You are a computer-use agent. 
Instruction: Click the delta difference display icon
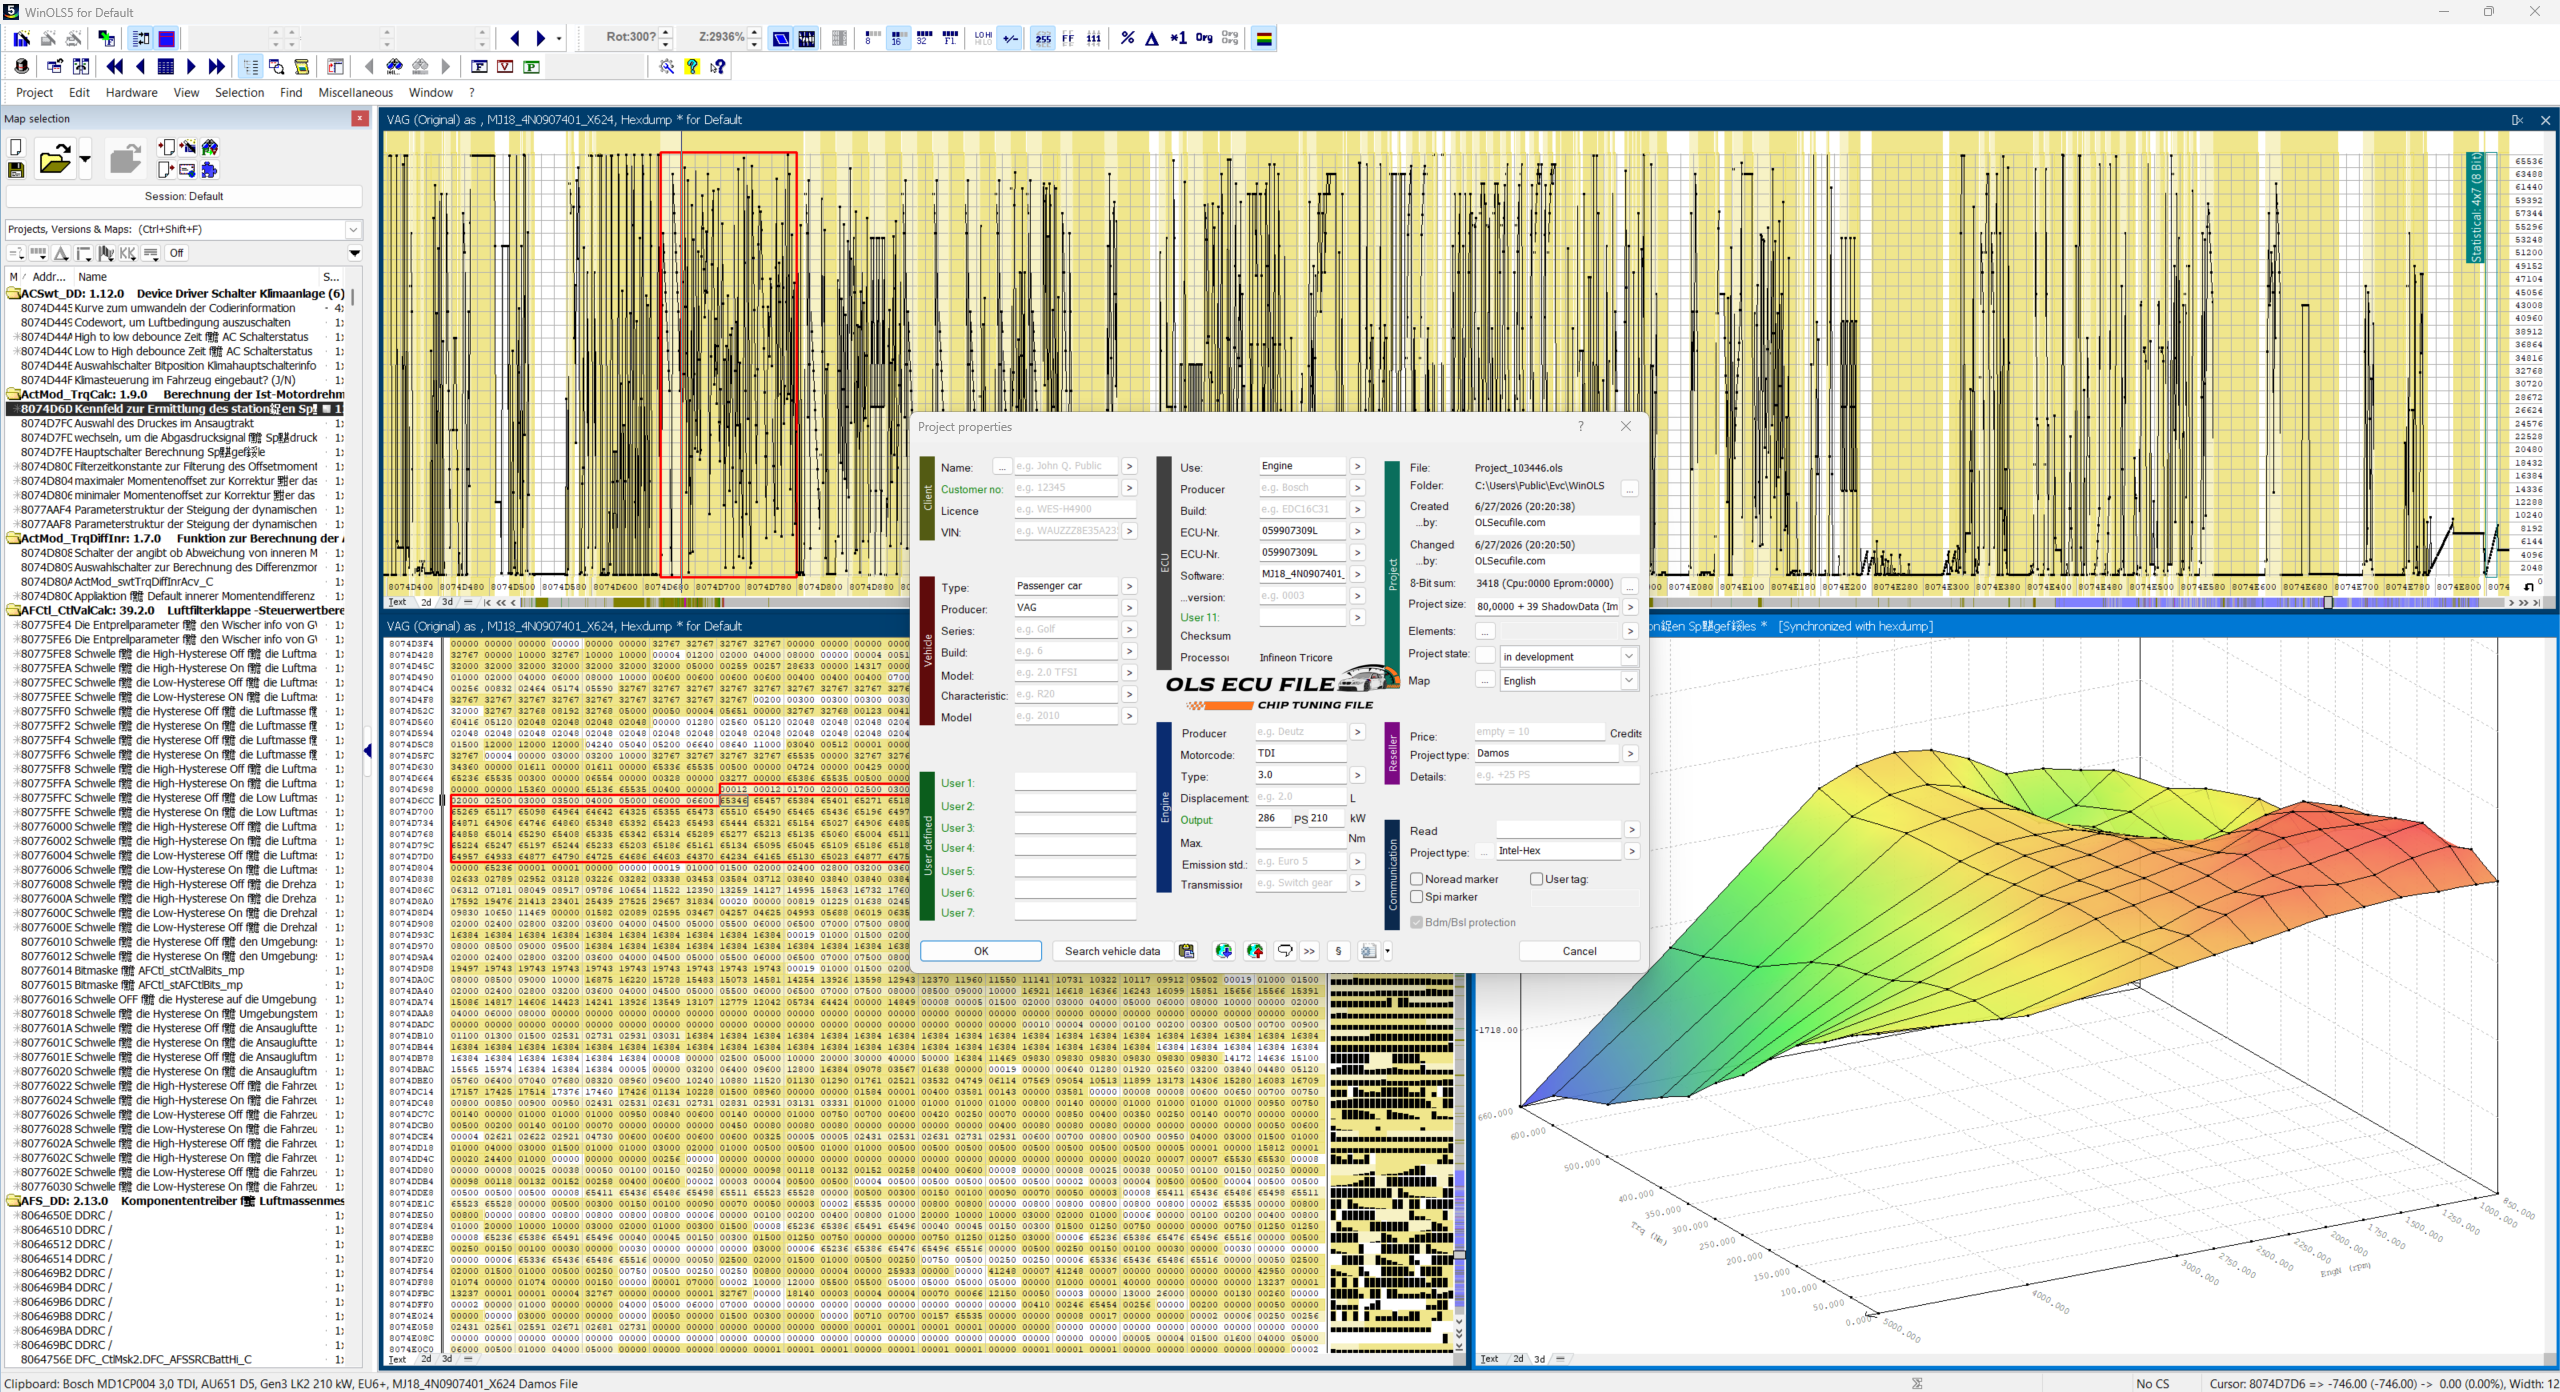pos(1152,38)
